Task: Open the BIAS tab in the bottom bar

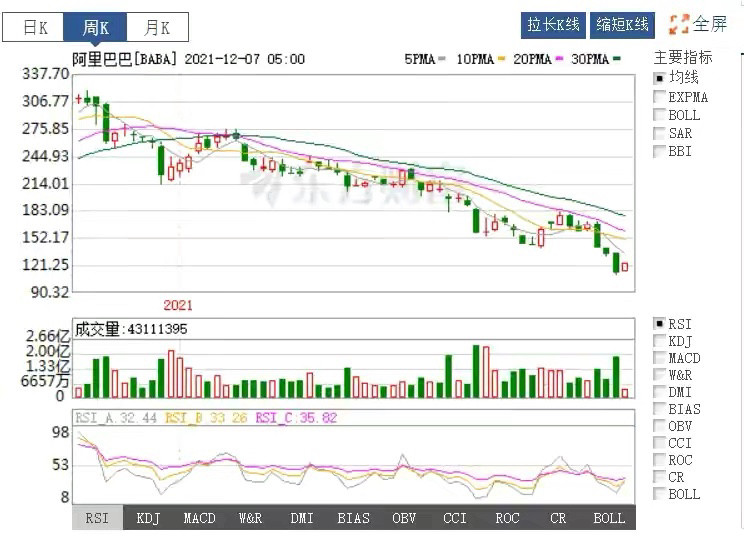Action: (353, 518)
